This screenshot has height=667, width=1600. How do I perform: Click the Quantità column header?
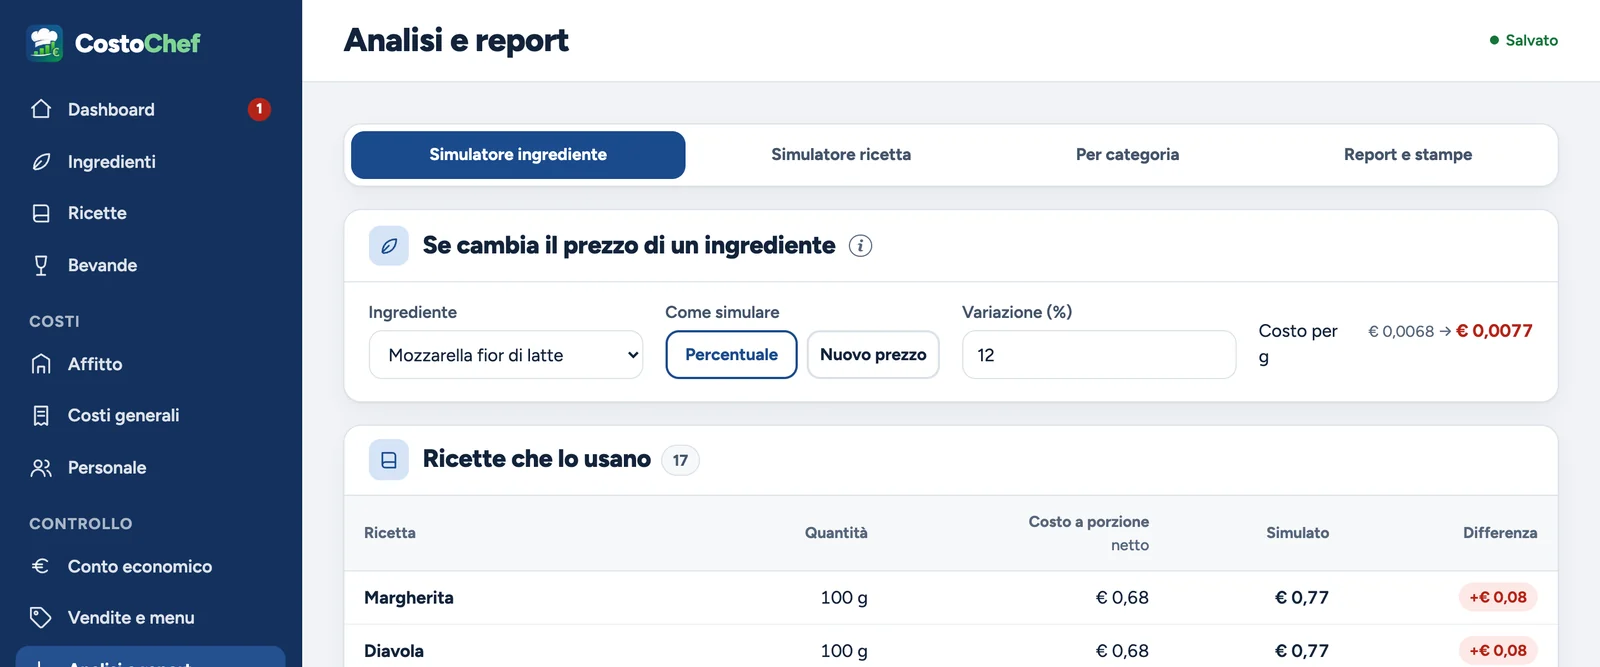pos(836,533)
